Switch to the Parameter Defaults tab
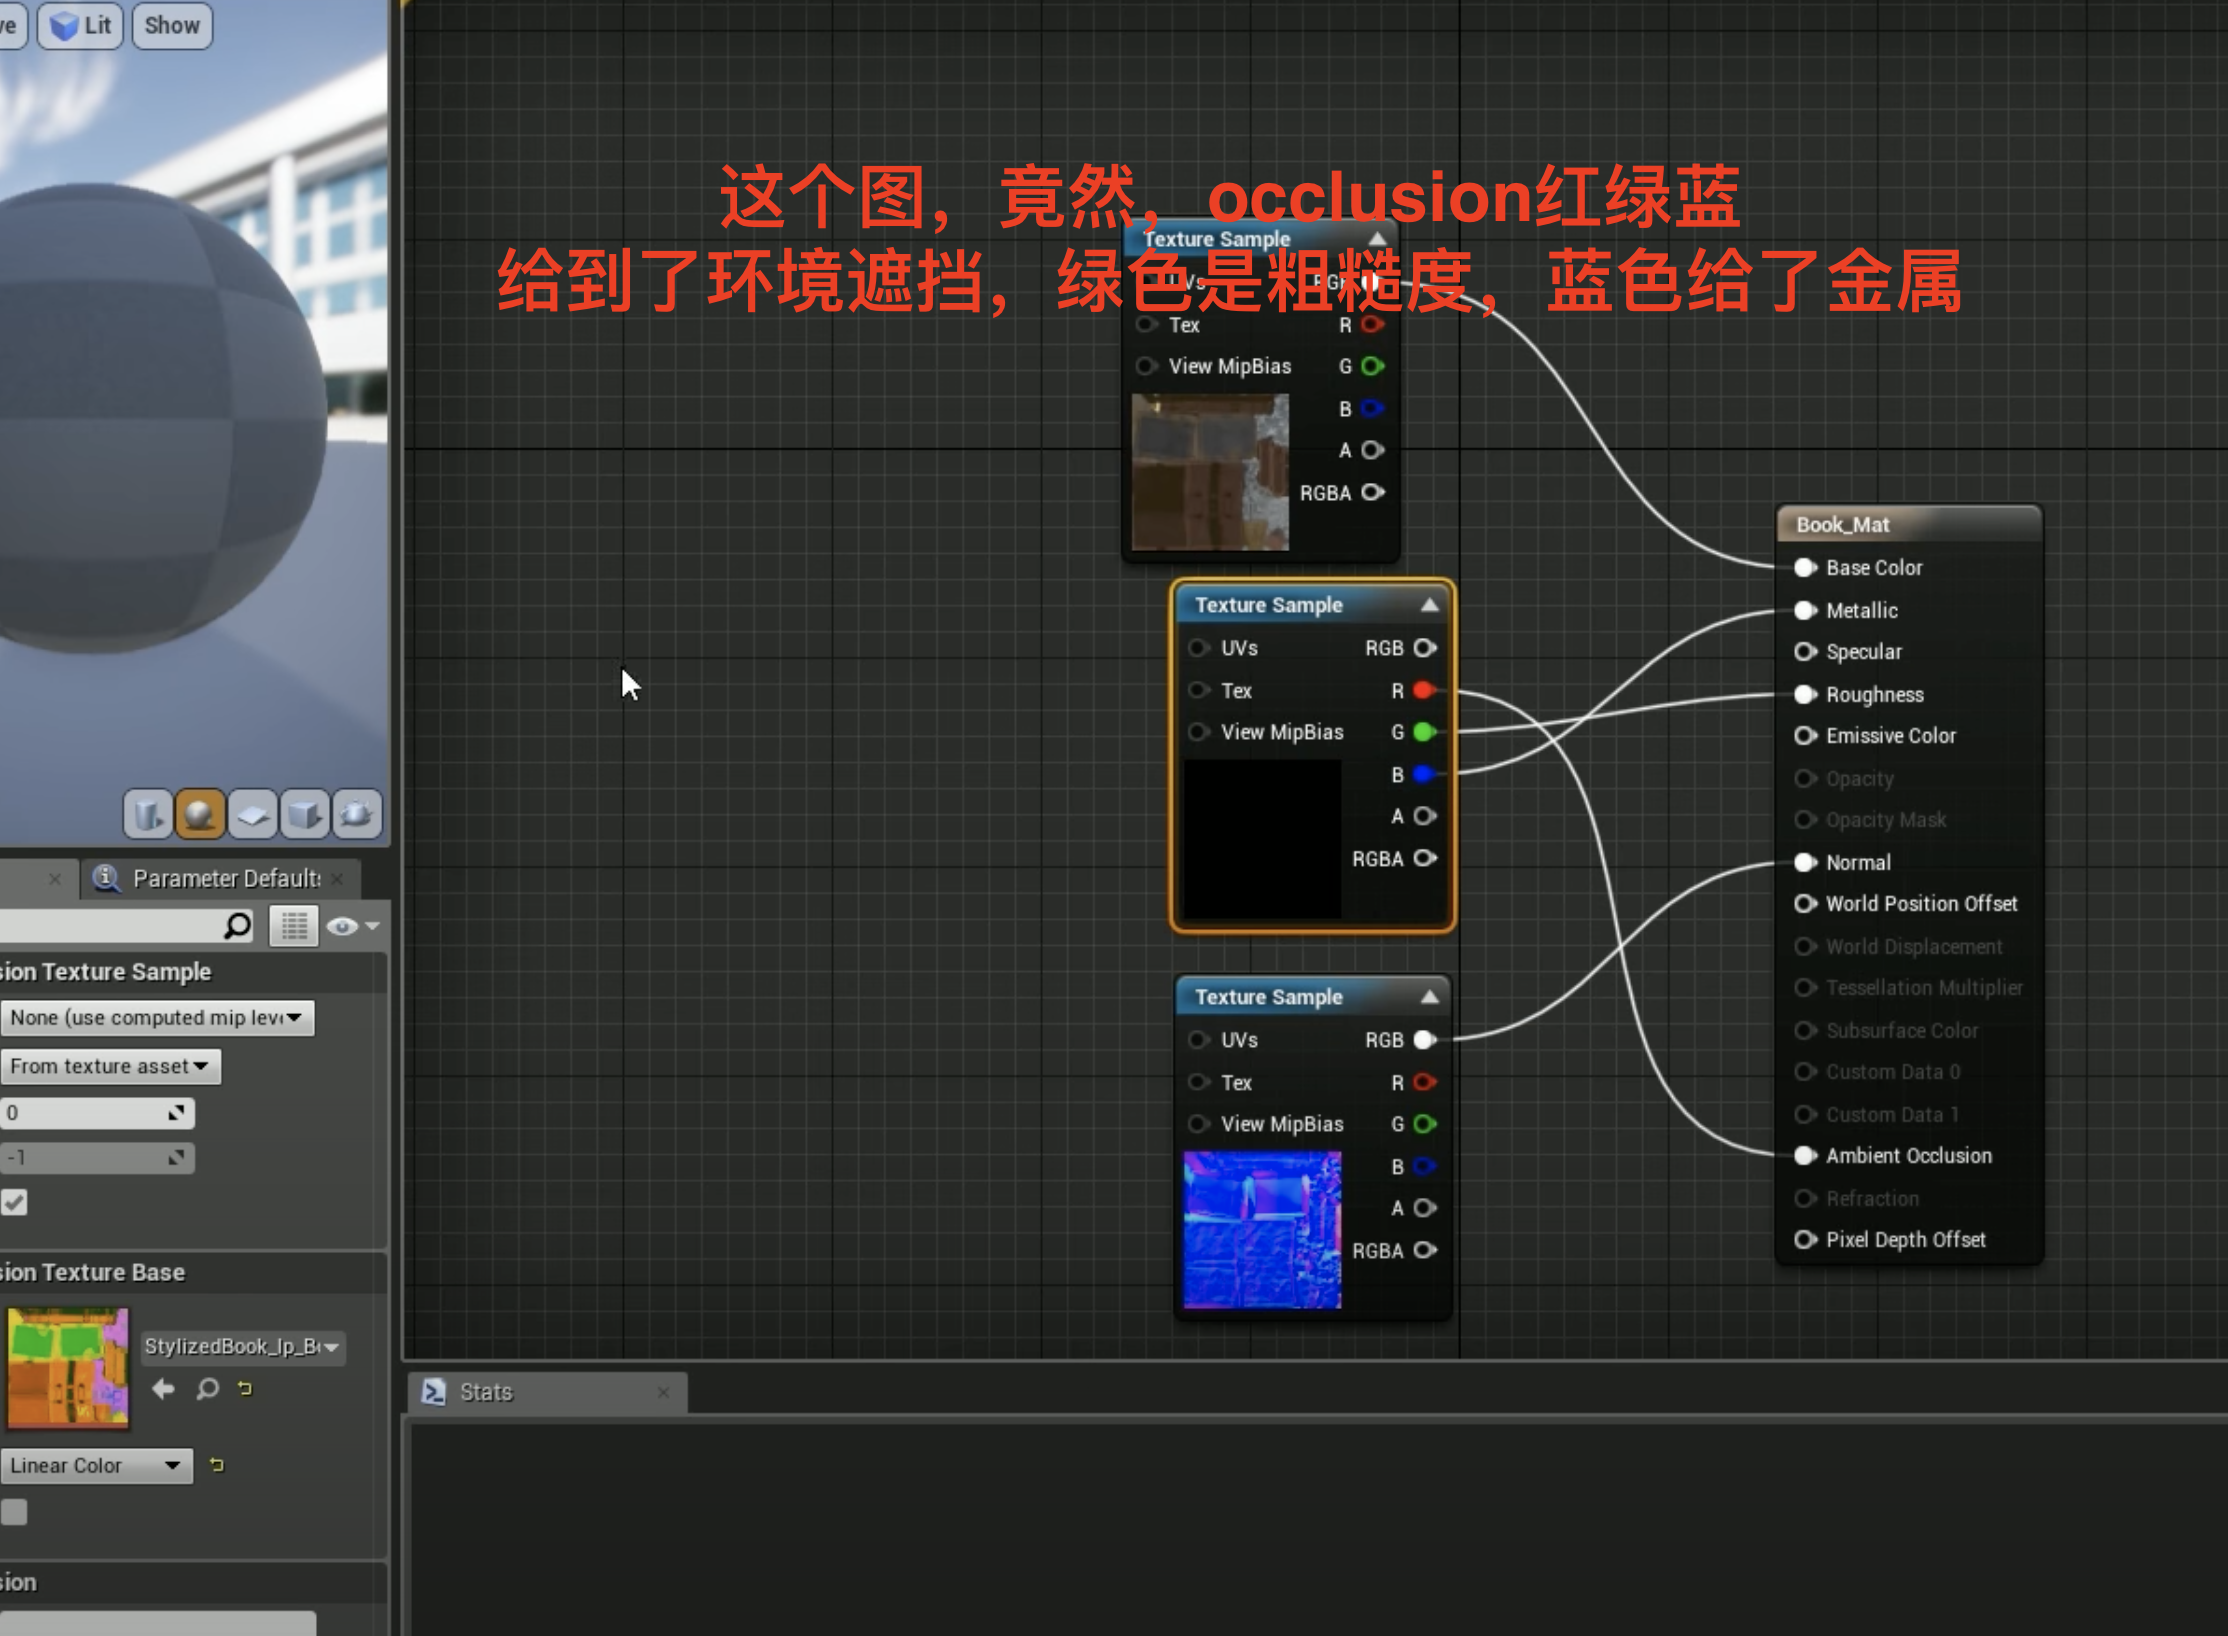Image resolution: width=2228 pixels, height=1636 pixels. 224,878
